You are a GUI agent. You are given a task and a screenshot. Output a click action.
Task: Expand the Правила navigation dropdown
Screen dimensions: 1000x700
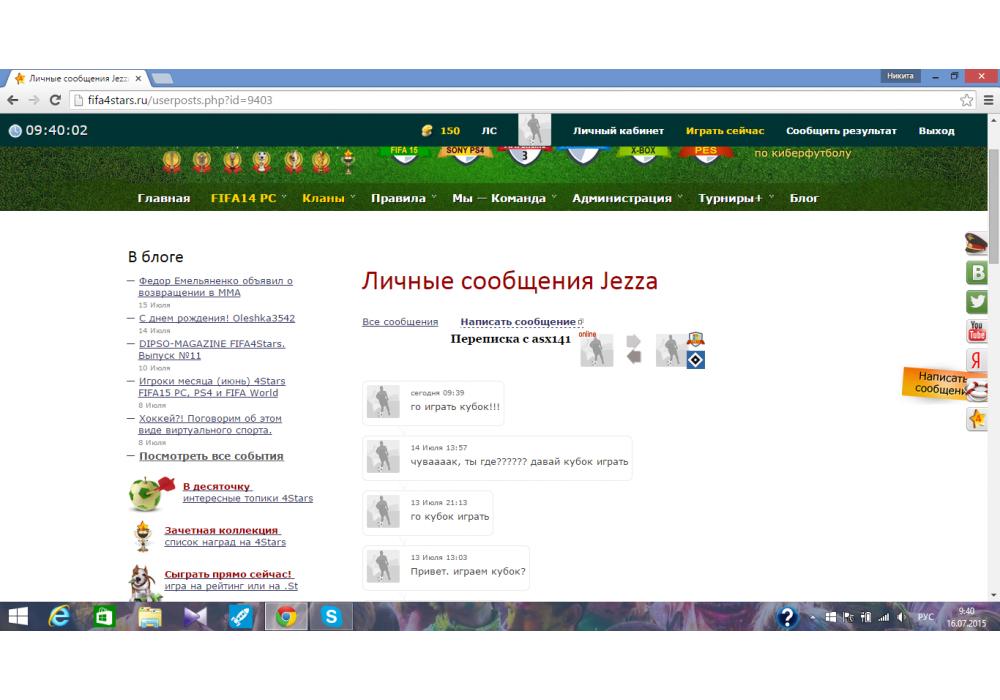403,198
